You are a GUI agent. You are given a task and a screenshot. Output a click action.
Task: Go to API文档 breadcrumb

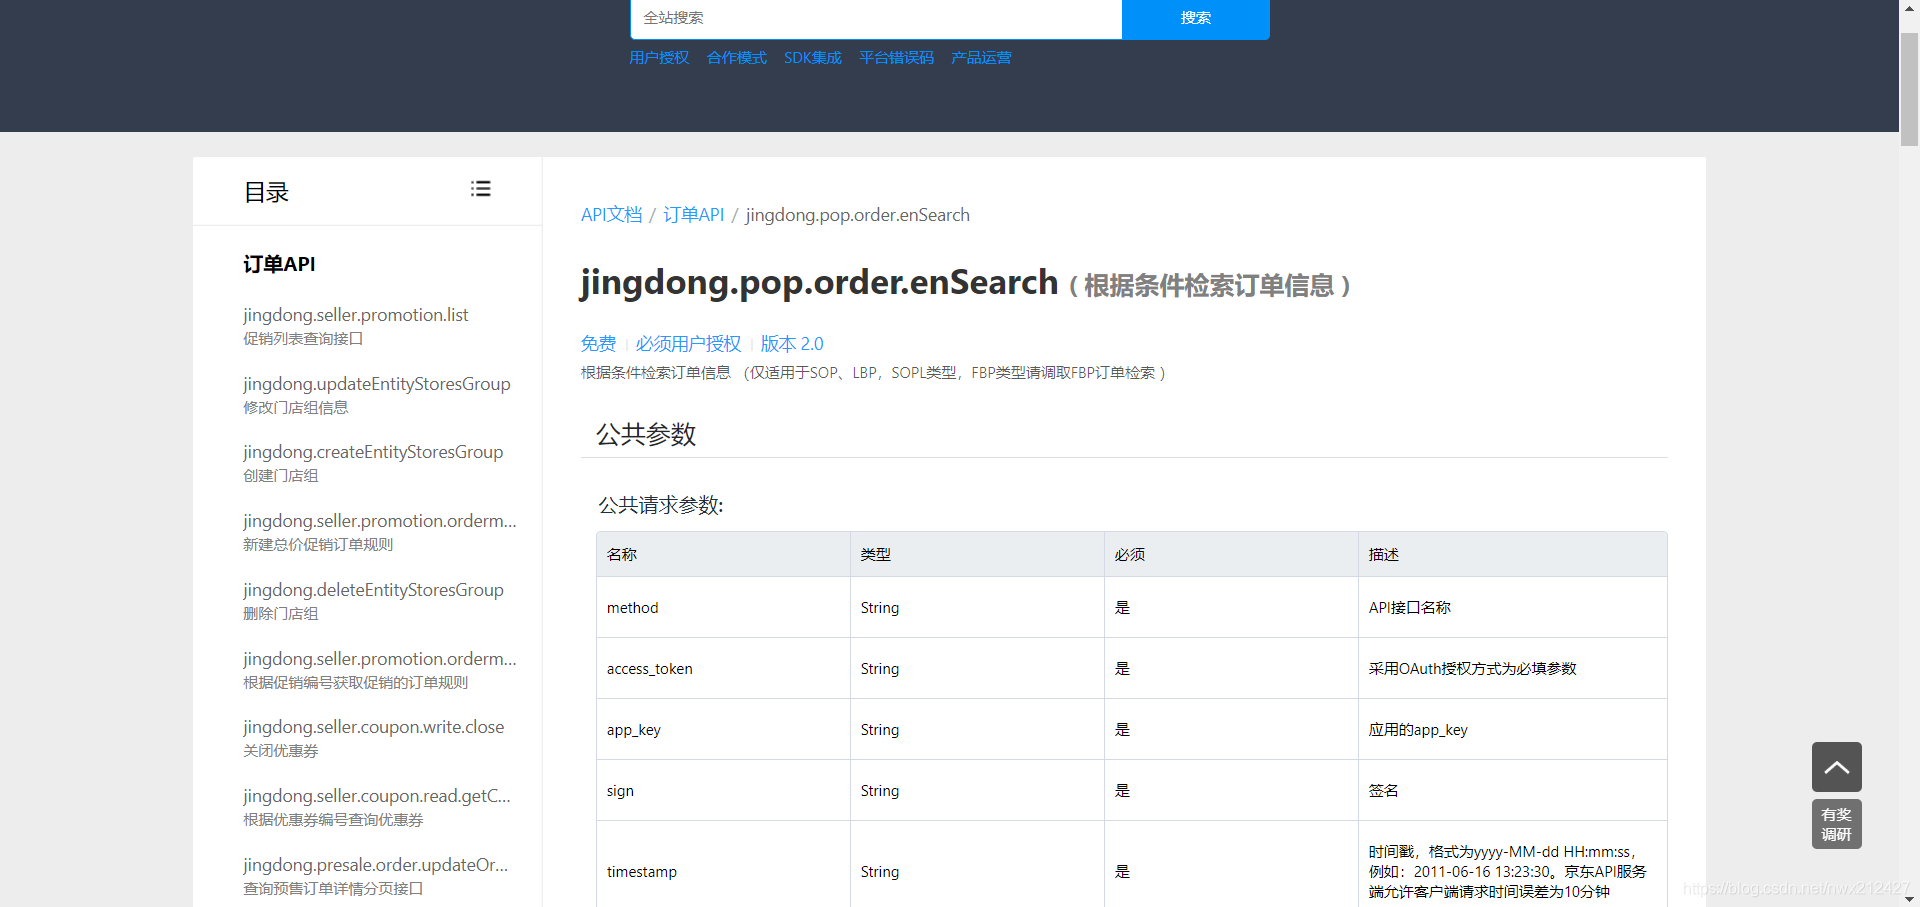tap(611, 215)
